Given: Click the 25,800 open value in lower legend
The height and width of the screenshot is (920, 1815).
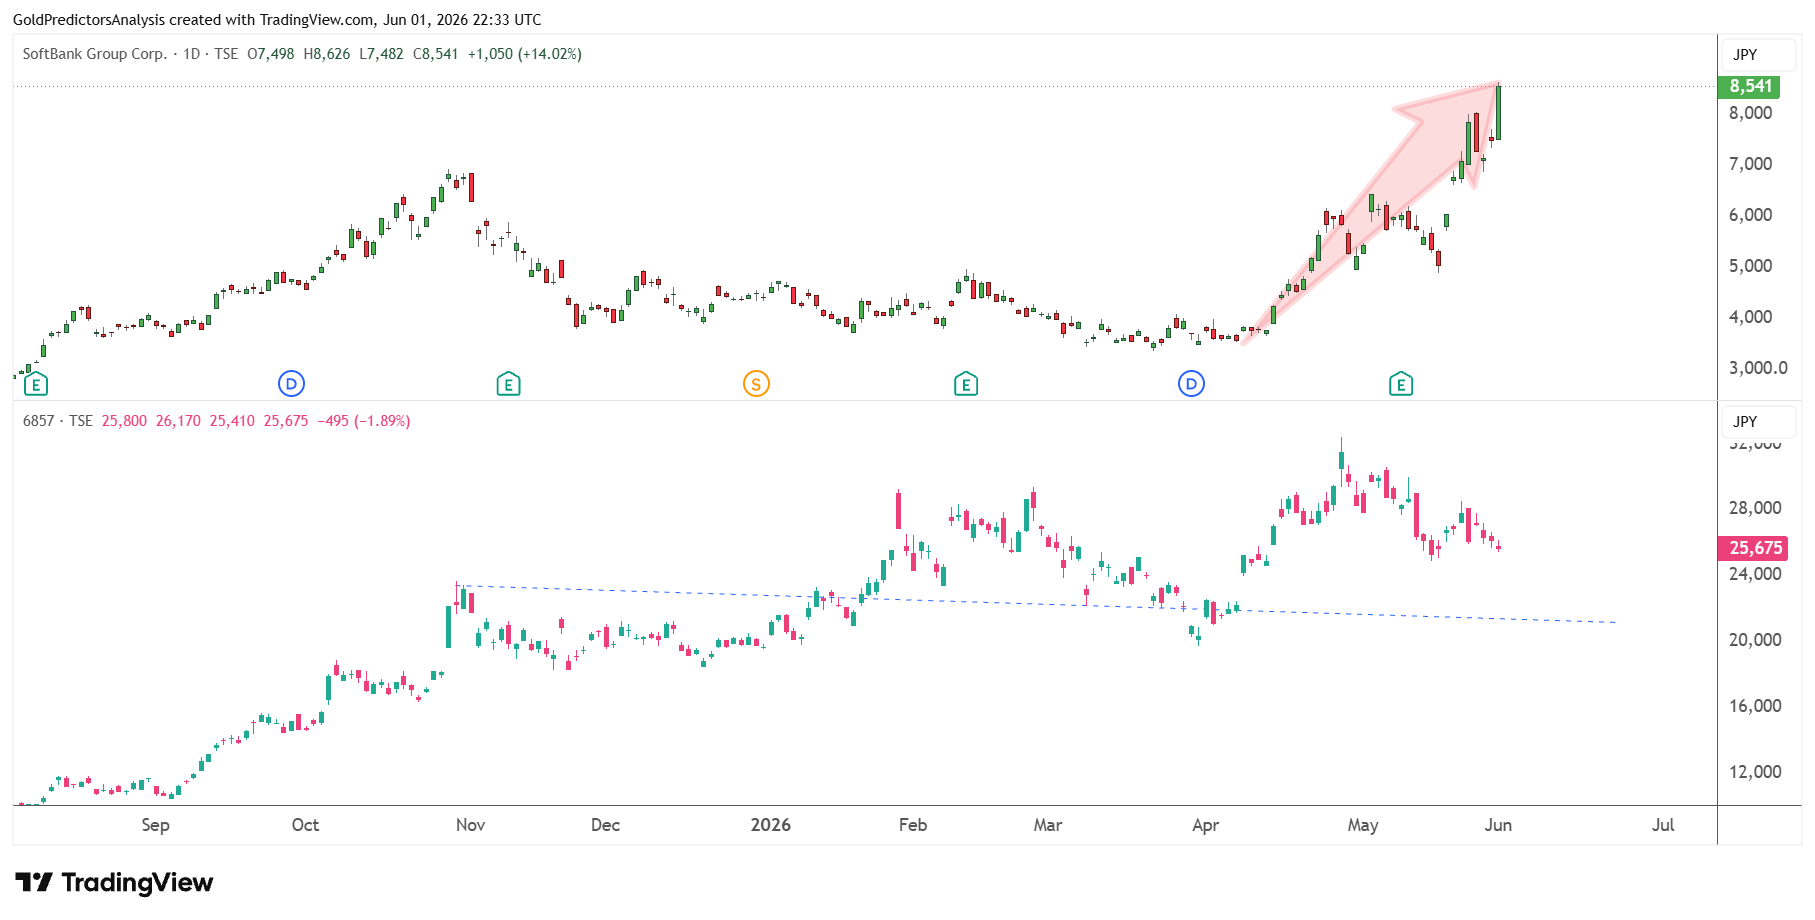Looking at the screenshot, I should click(124, 421).
